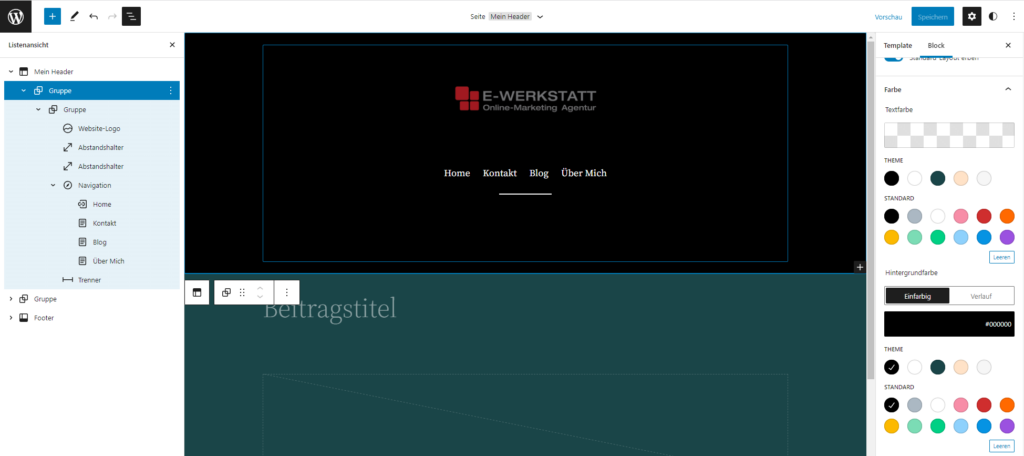Image resolution: width=1024 pixels, height=456 pixels.
Task: Switch to the Template tab
Action: [x=897, y=45]
